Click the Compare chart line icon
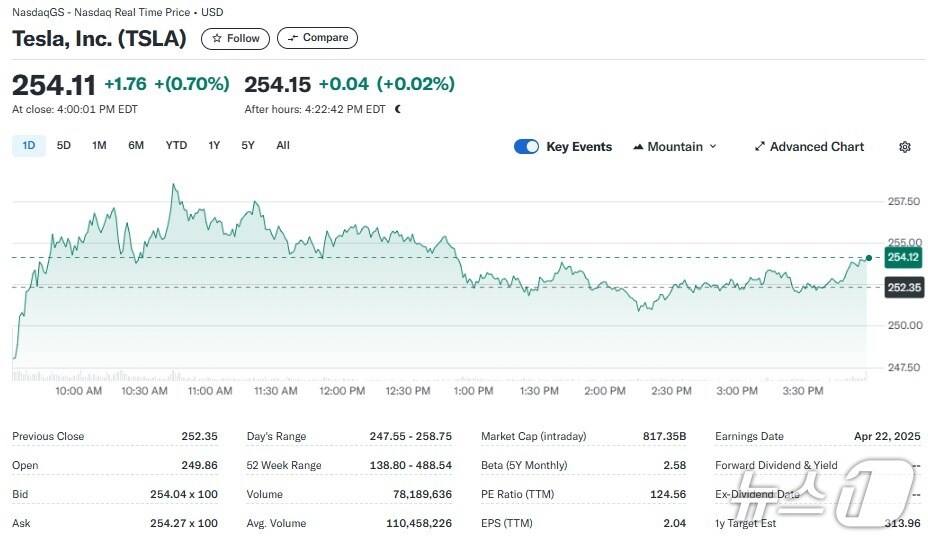 click(x=293, y=38)
